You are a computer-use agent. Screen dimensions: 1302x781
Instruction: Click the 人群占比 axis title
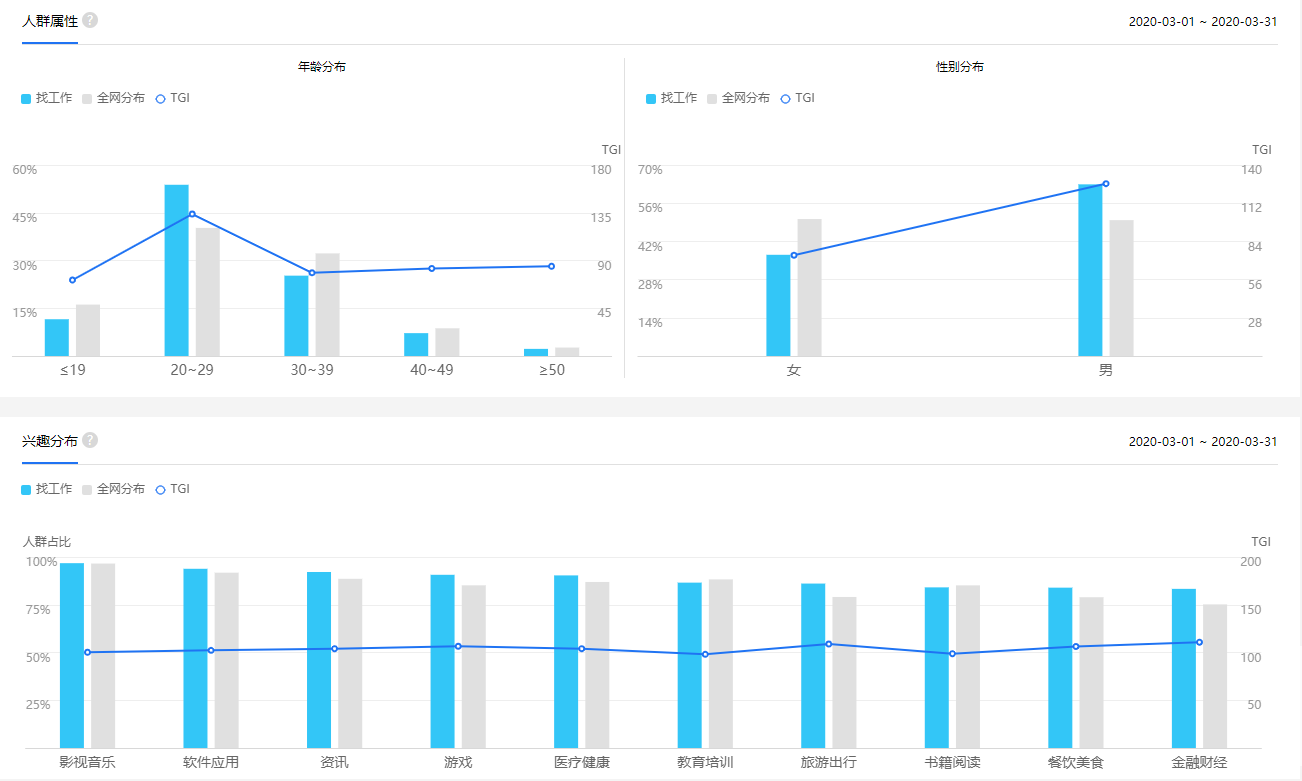[47, 541]
